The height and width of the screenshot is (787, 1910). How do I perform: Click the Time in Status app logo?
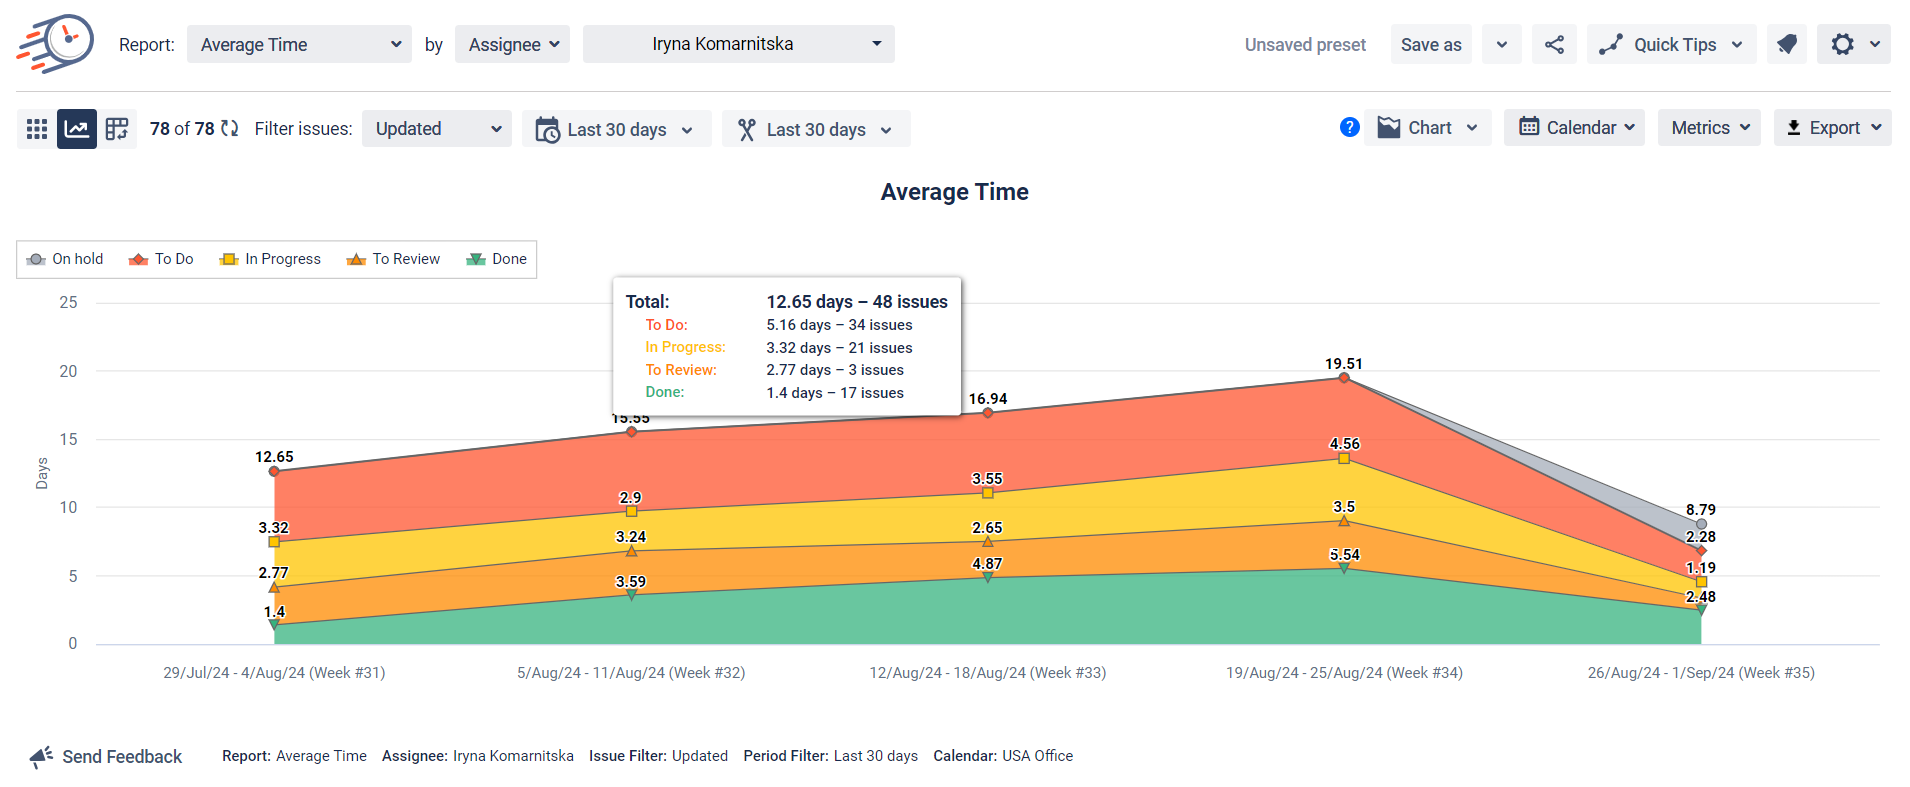56,44
